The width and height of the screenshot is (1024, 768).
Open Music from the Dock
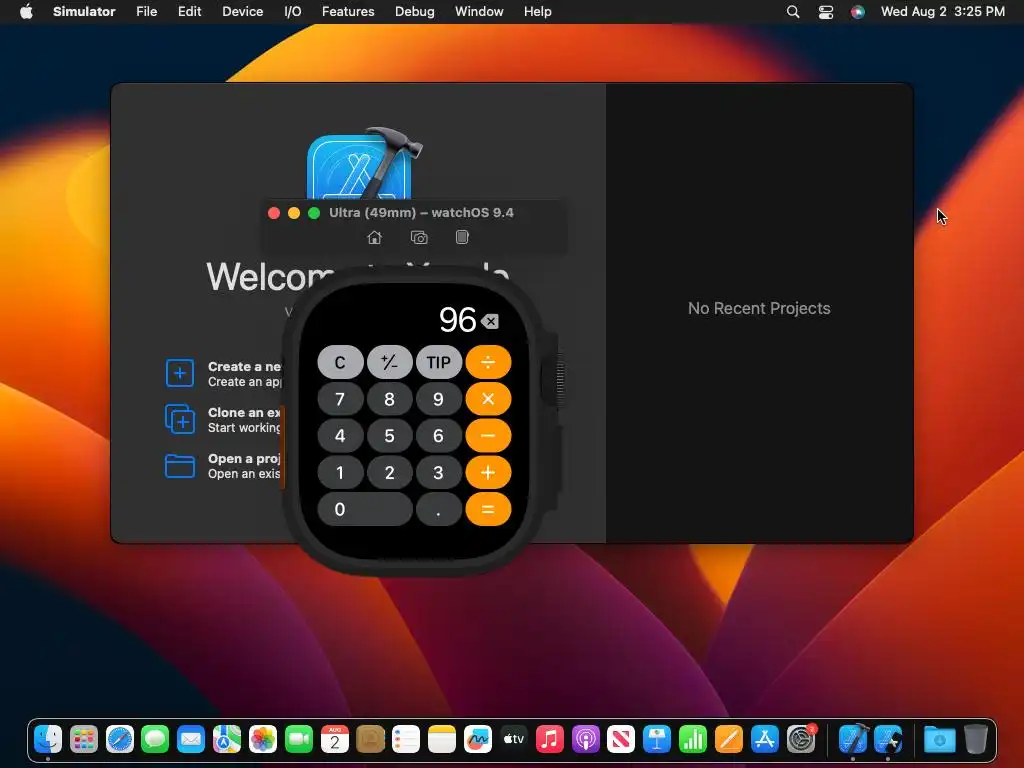550,739
